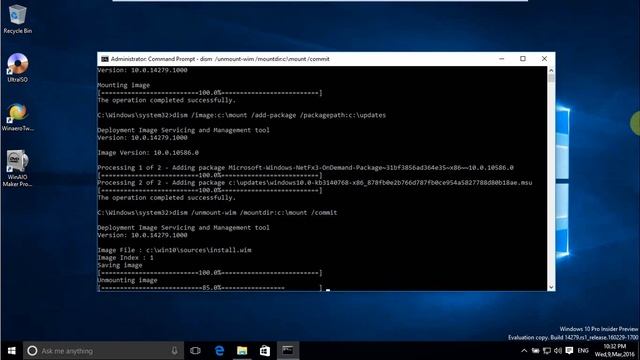Launch Microsoft Edge from the taskbar
The height and width of the screenshot is (360, 640).
pos(219,351)
